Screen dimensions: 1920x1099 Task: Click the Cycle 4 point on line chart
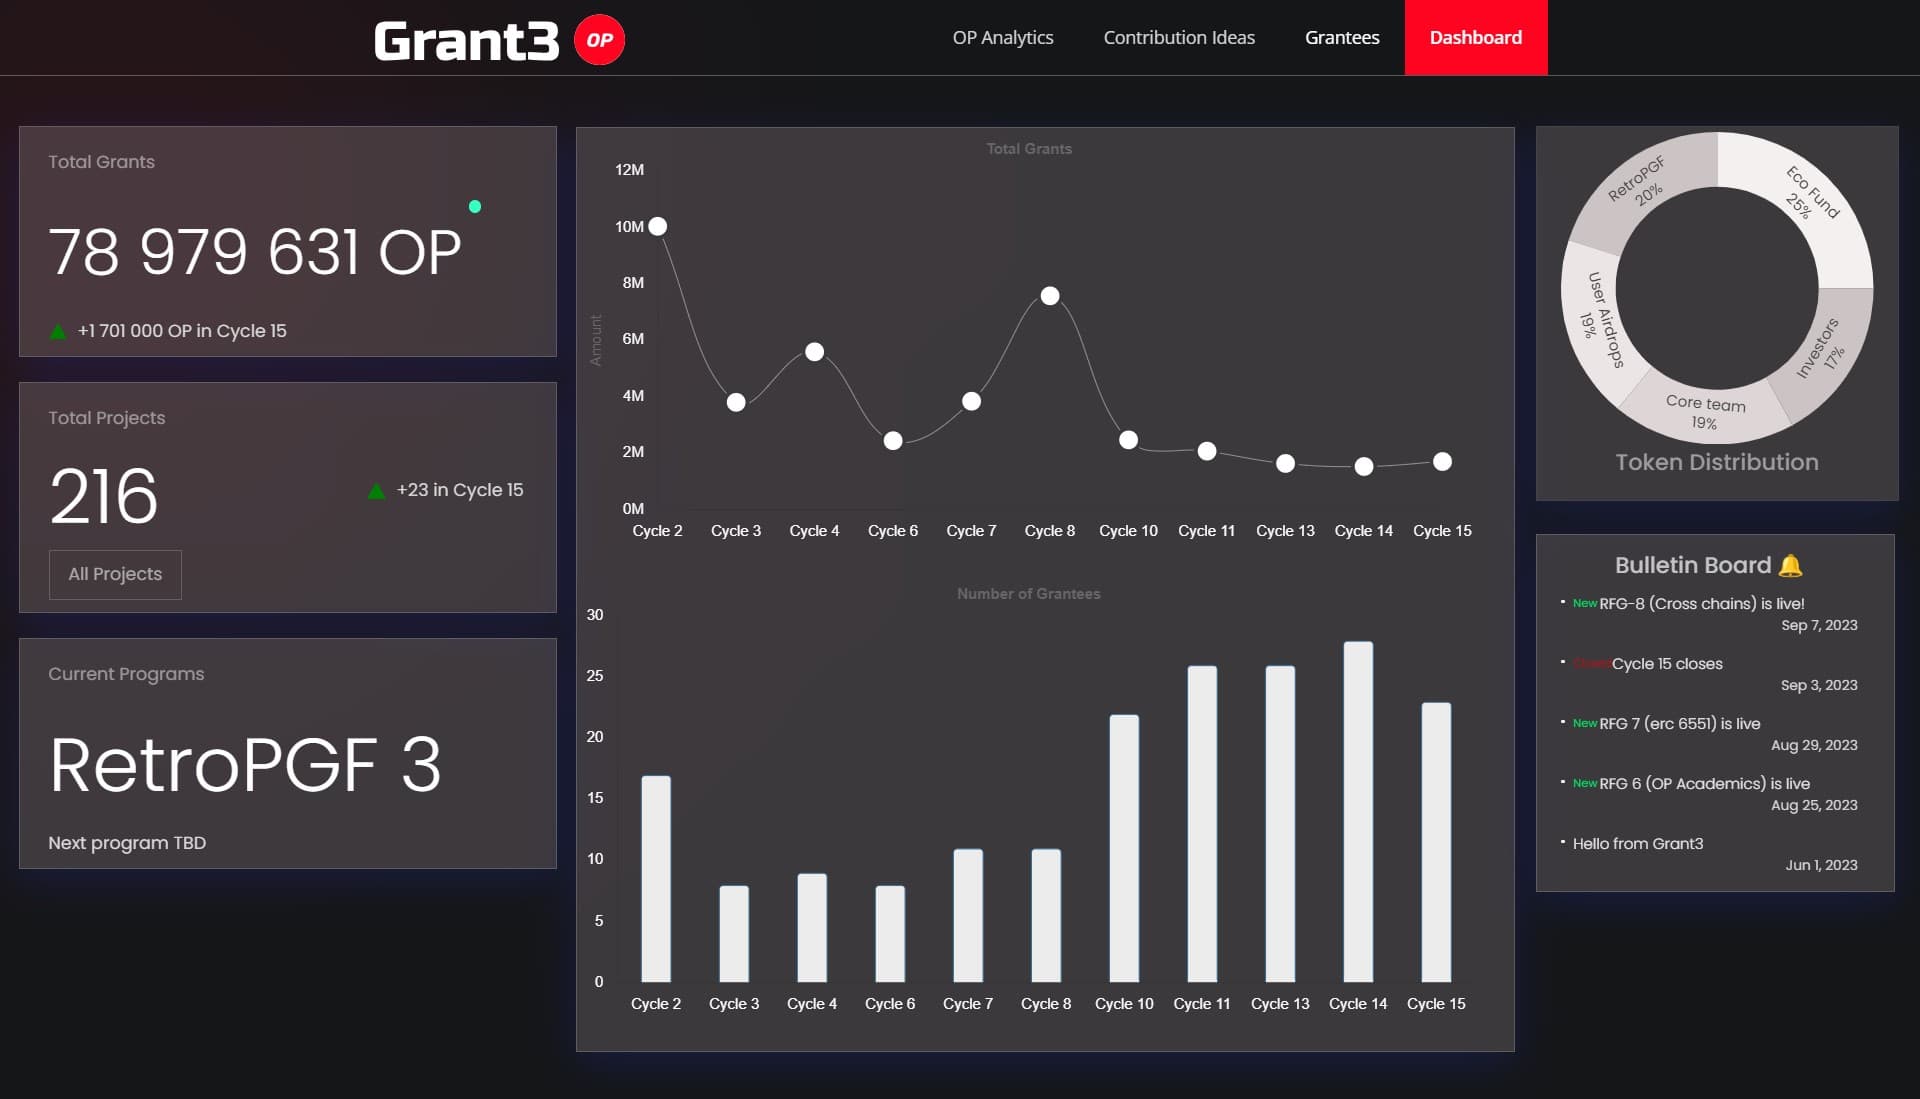tap(814, 352)
